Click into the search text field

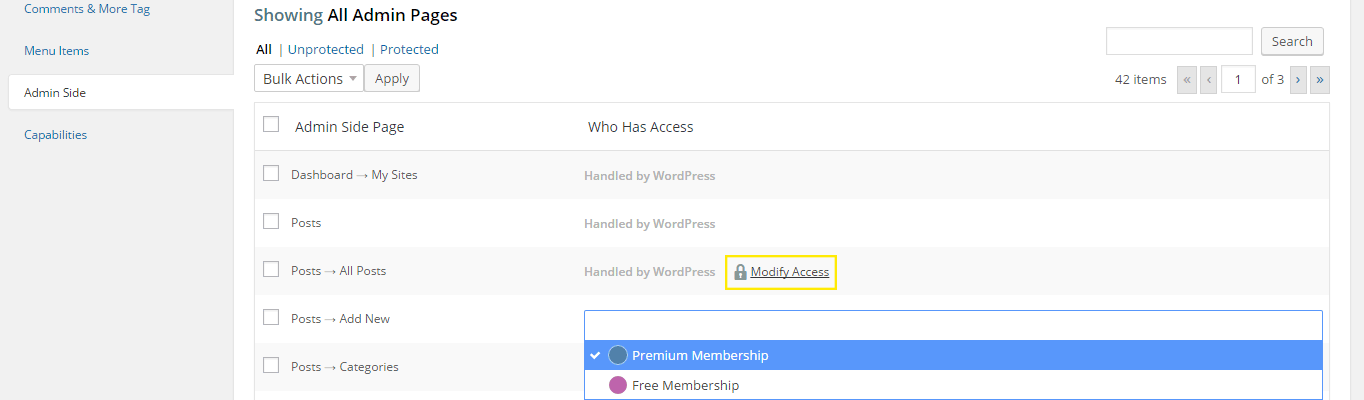pos(1179,41)
